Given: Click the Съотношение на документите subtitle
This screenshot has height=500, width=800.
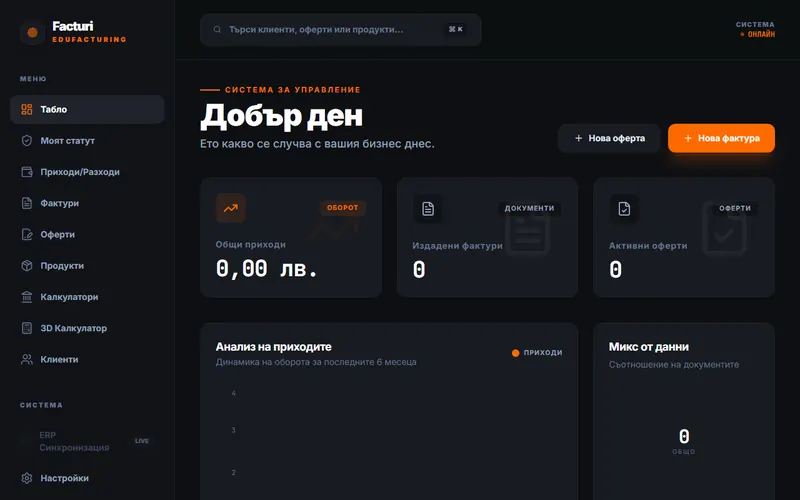Looking at the screenshot, I should point(673,365).
